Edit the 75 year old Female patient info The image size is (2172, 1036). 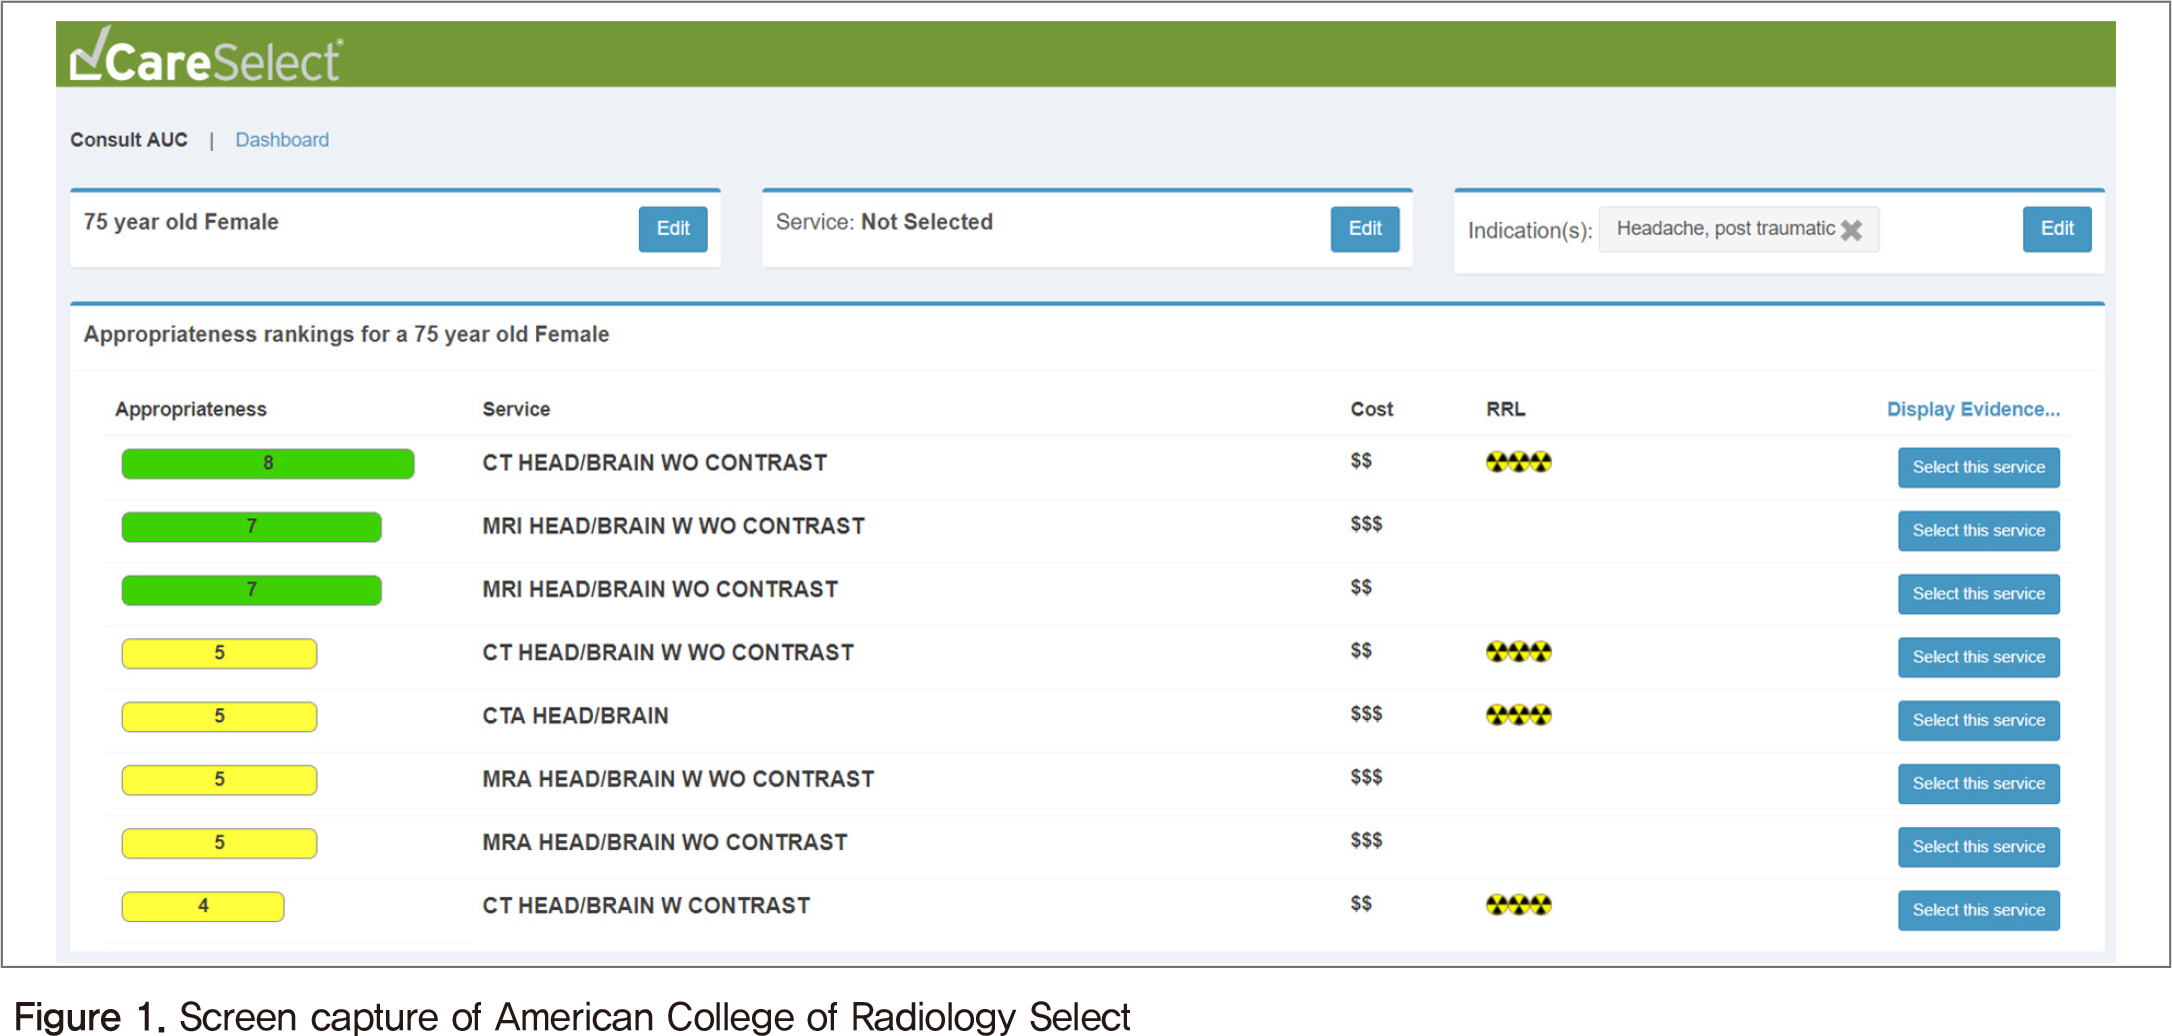(x=673, y=229)
